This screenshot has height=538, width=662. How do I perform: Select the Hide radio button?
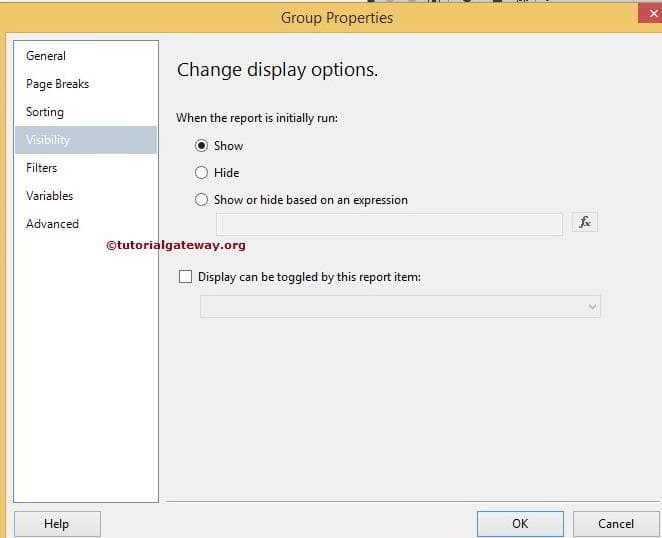[x=201, y=172]
